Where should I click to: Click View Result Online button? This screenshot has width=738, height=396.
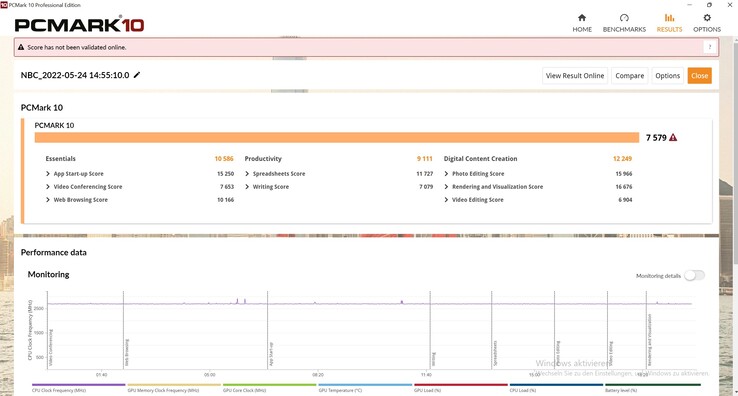[575, 76]
